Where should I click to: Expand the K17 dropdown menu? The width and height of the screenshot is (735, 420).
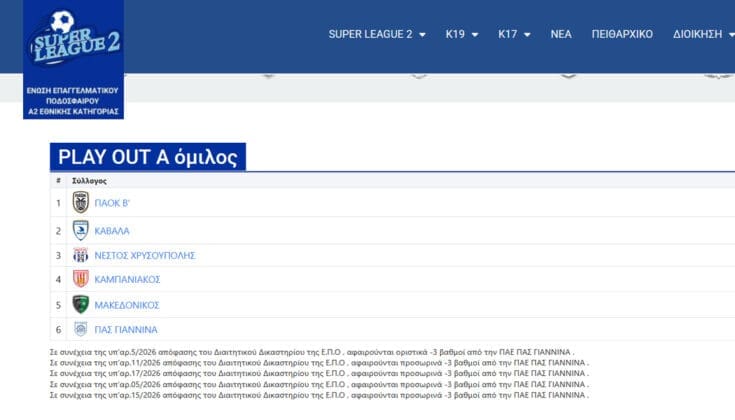click(x=516, y=34)
